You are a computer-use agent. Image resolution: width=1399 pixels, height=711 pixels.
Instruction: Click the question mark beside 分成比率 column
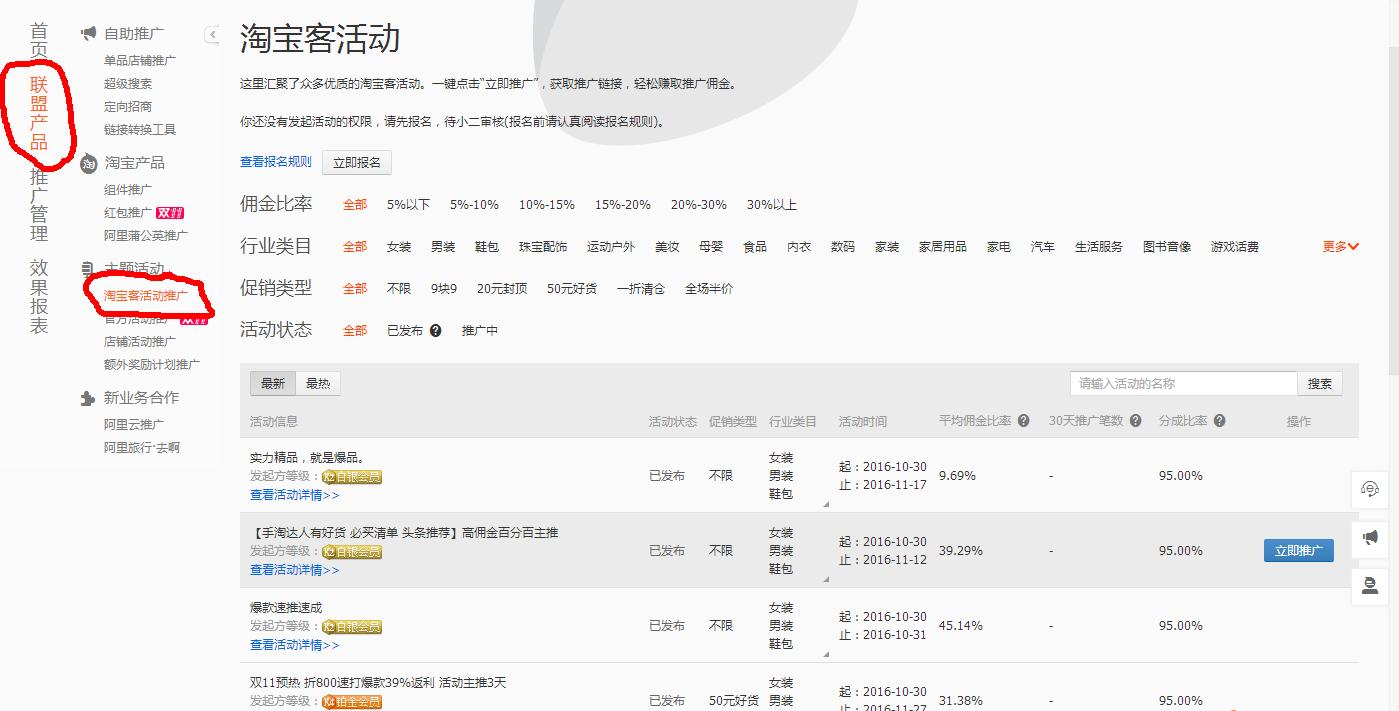[1219, 420]
